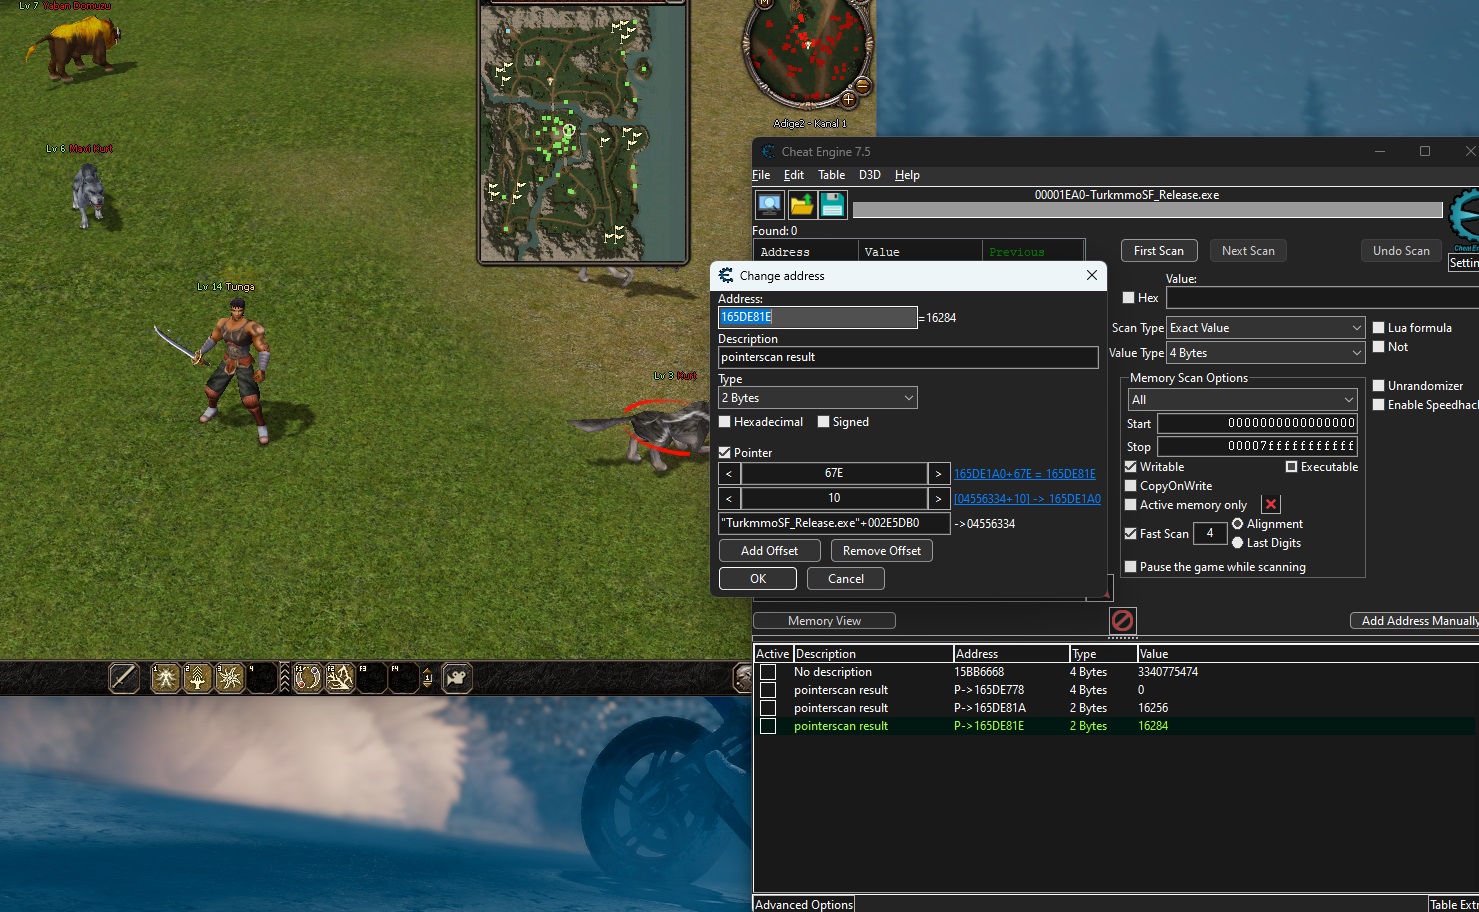The width and height of the screenshot is (1479, 912).
Task: Enable the CopyOnWrite checkbox
Action: click(x=1131, y=486)
